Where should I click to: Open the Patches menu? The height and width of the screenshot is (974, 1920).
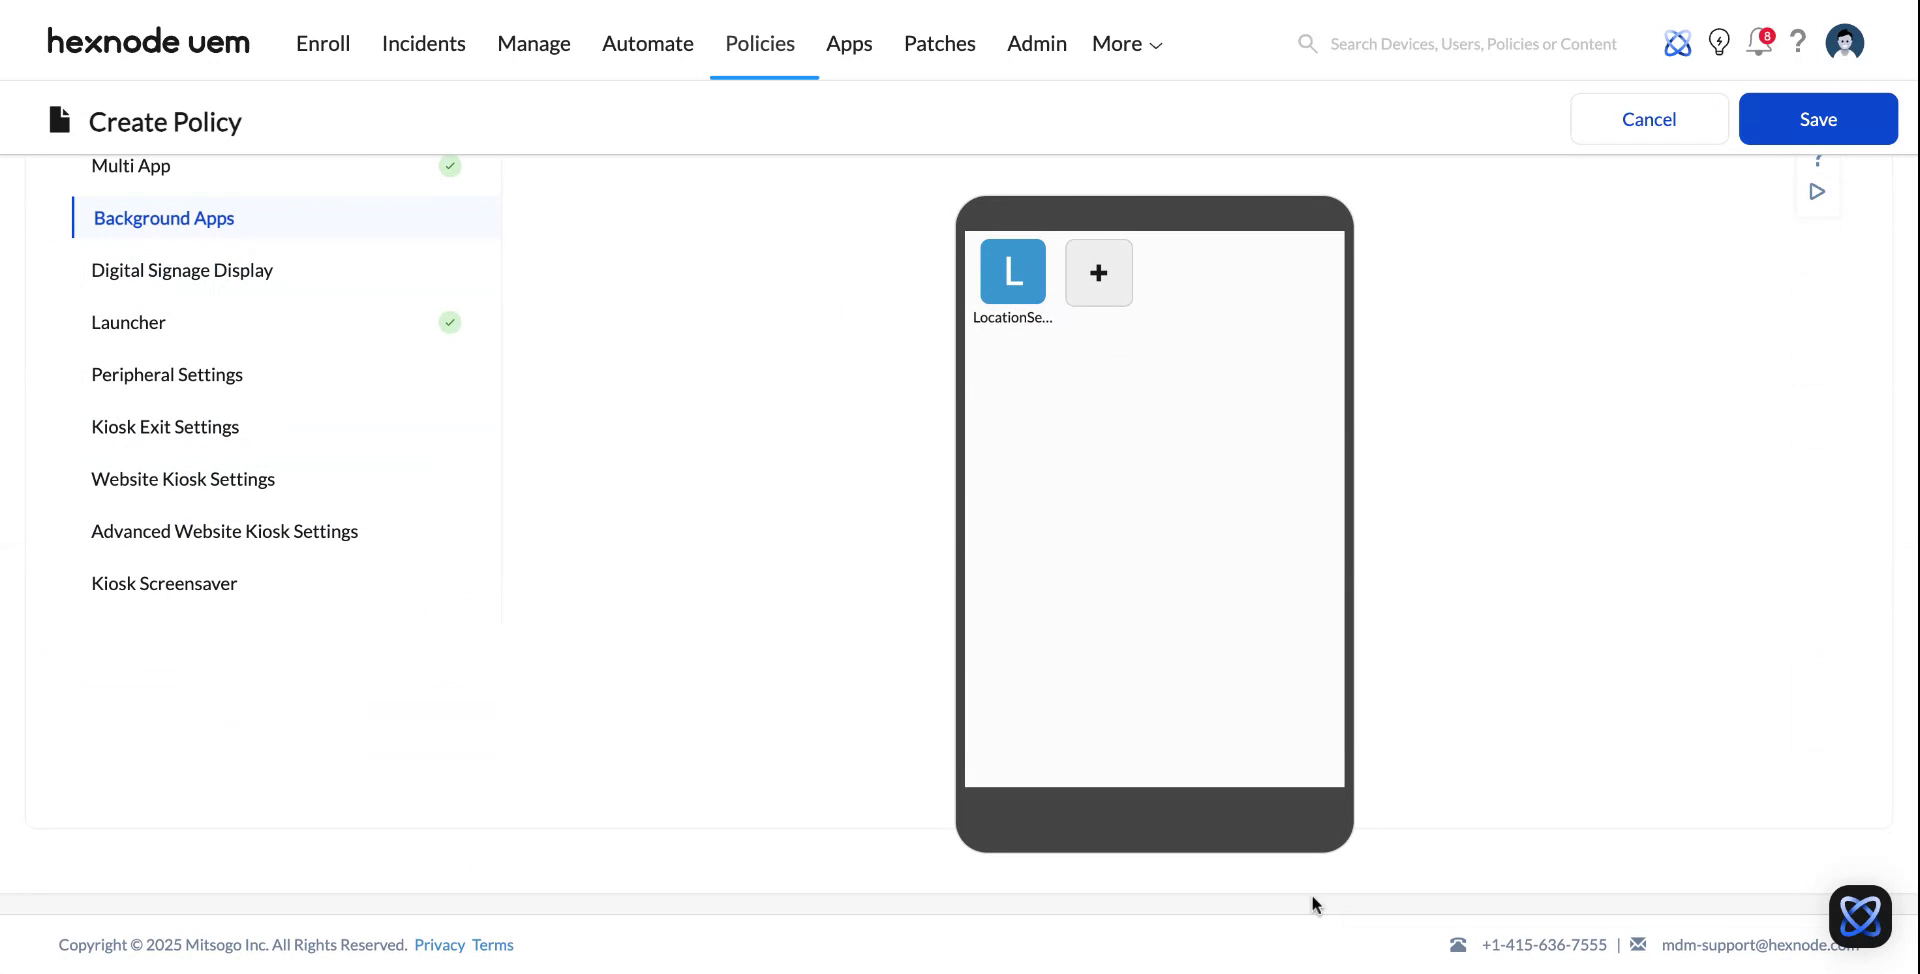(939, 43)
